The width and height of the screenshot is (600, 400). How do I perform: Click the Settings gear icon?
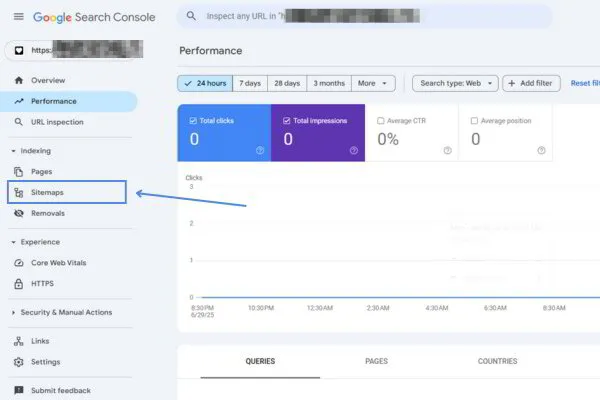[x=19, y=362]
